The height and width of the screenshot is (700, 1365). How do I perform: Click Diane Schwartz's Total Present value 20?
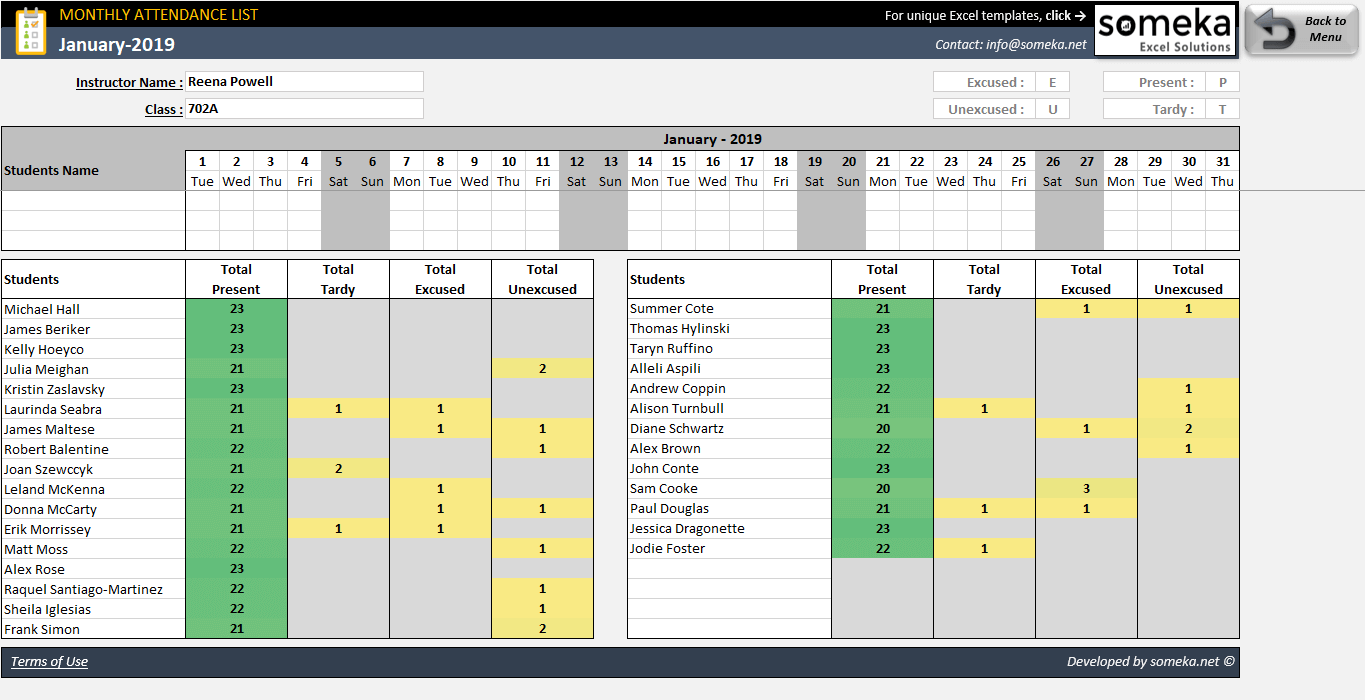click(882, 428)
